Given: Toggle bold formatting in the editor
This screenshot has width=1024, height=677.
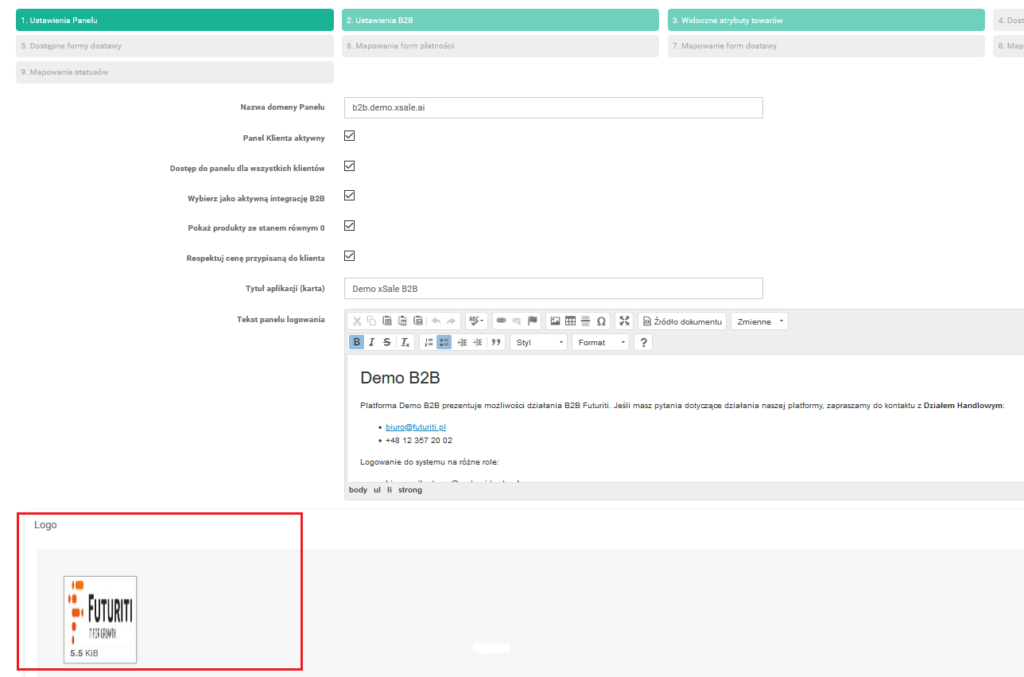Looking at the screenshot, I should [356, 342].
